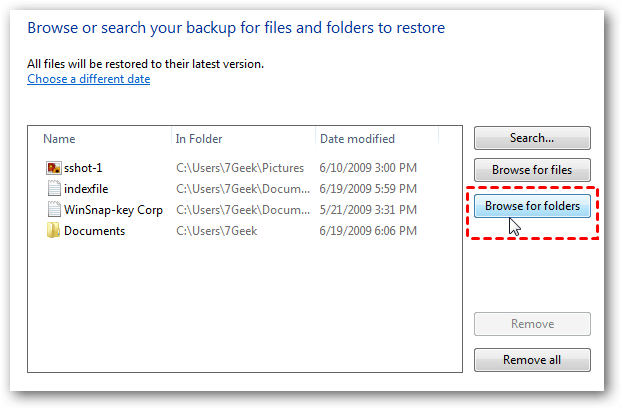The image size is (622, 409).
Task: Click the 5/21/2009 3:31 PM date entry
Action: pyautogui.click(x=367, y=210)
